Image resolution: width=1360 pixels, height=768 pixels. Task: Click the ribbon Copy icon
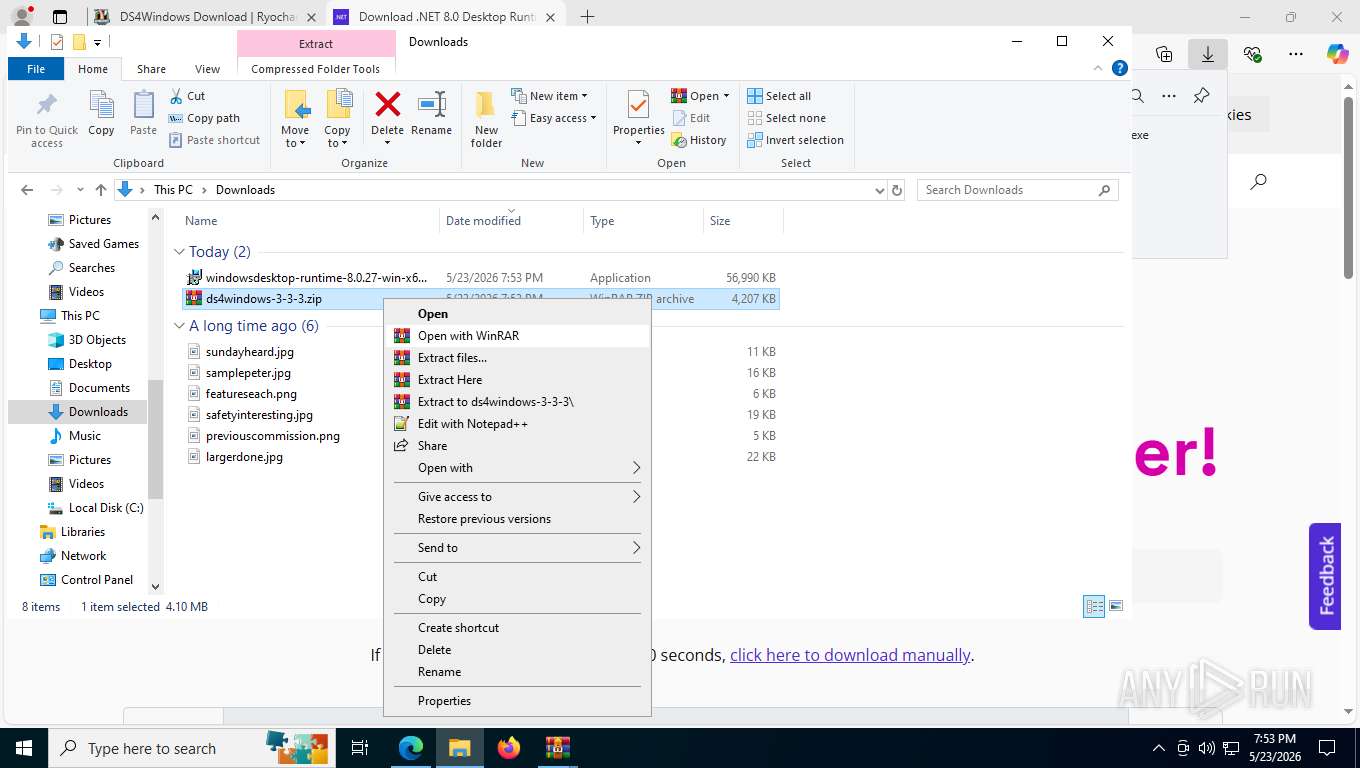[101, 104]
